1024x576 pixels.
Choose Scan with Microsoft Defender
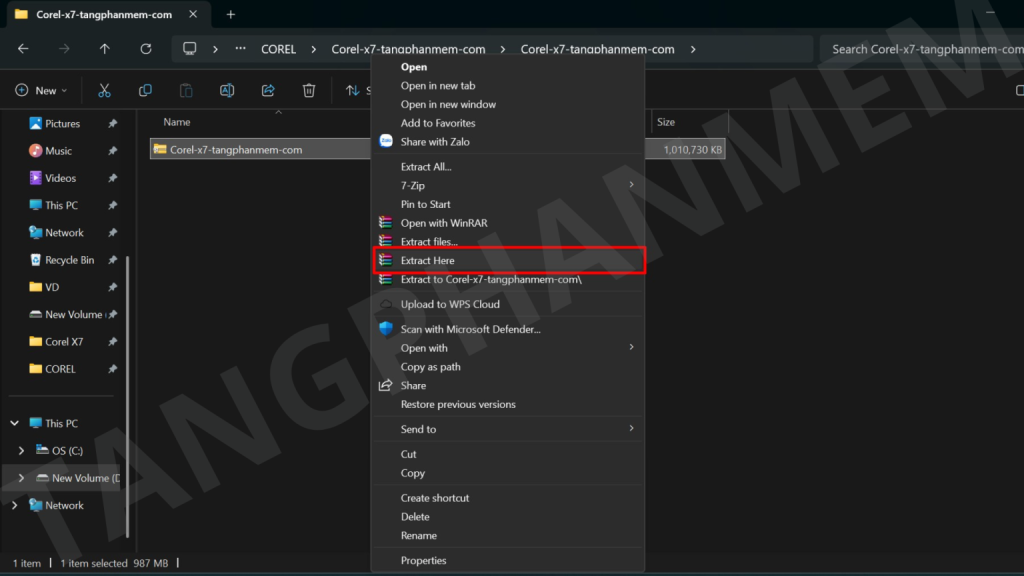point(470,329)
